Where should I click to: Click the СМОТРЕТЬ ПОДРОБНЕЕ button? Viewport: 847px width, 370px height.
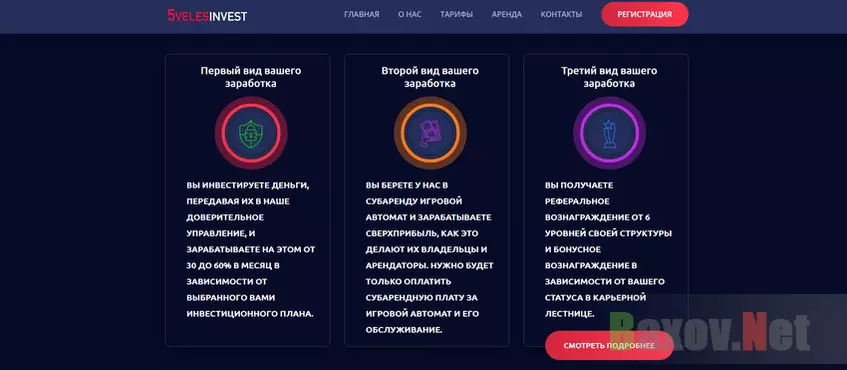(609, 346)
